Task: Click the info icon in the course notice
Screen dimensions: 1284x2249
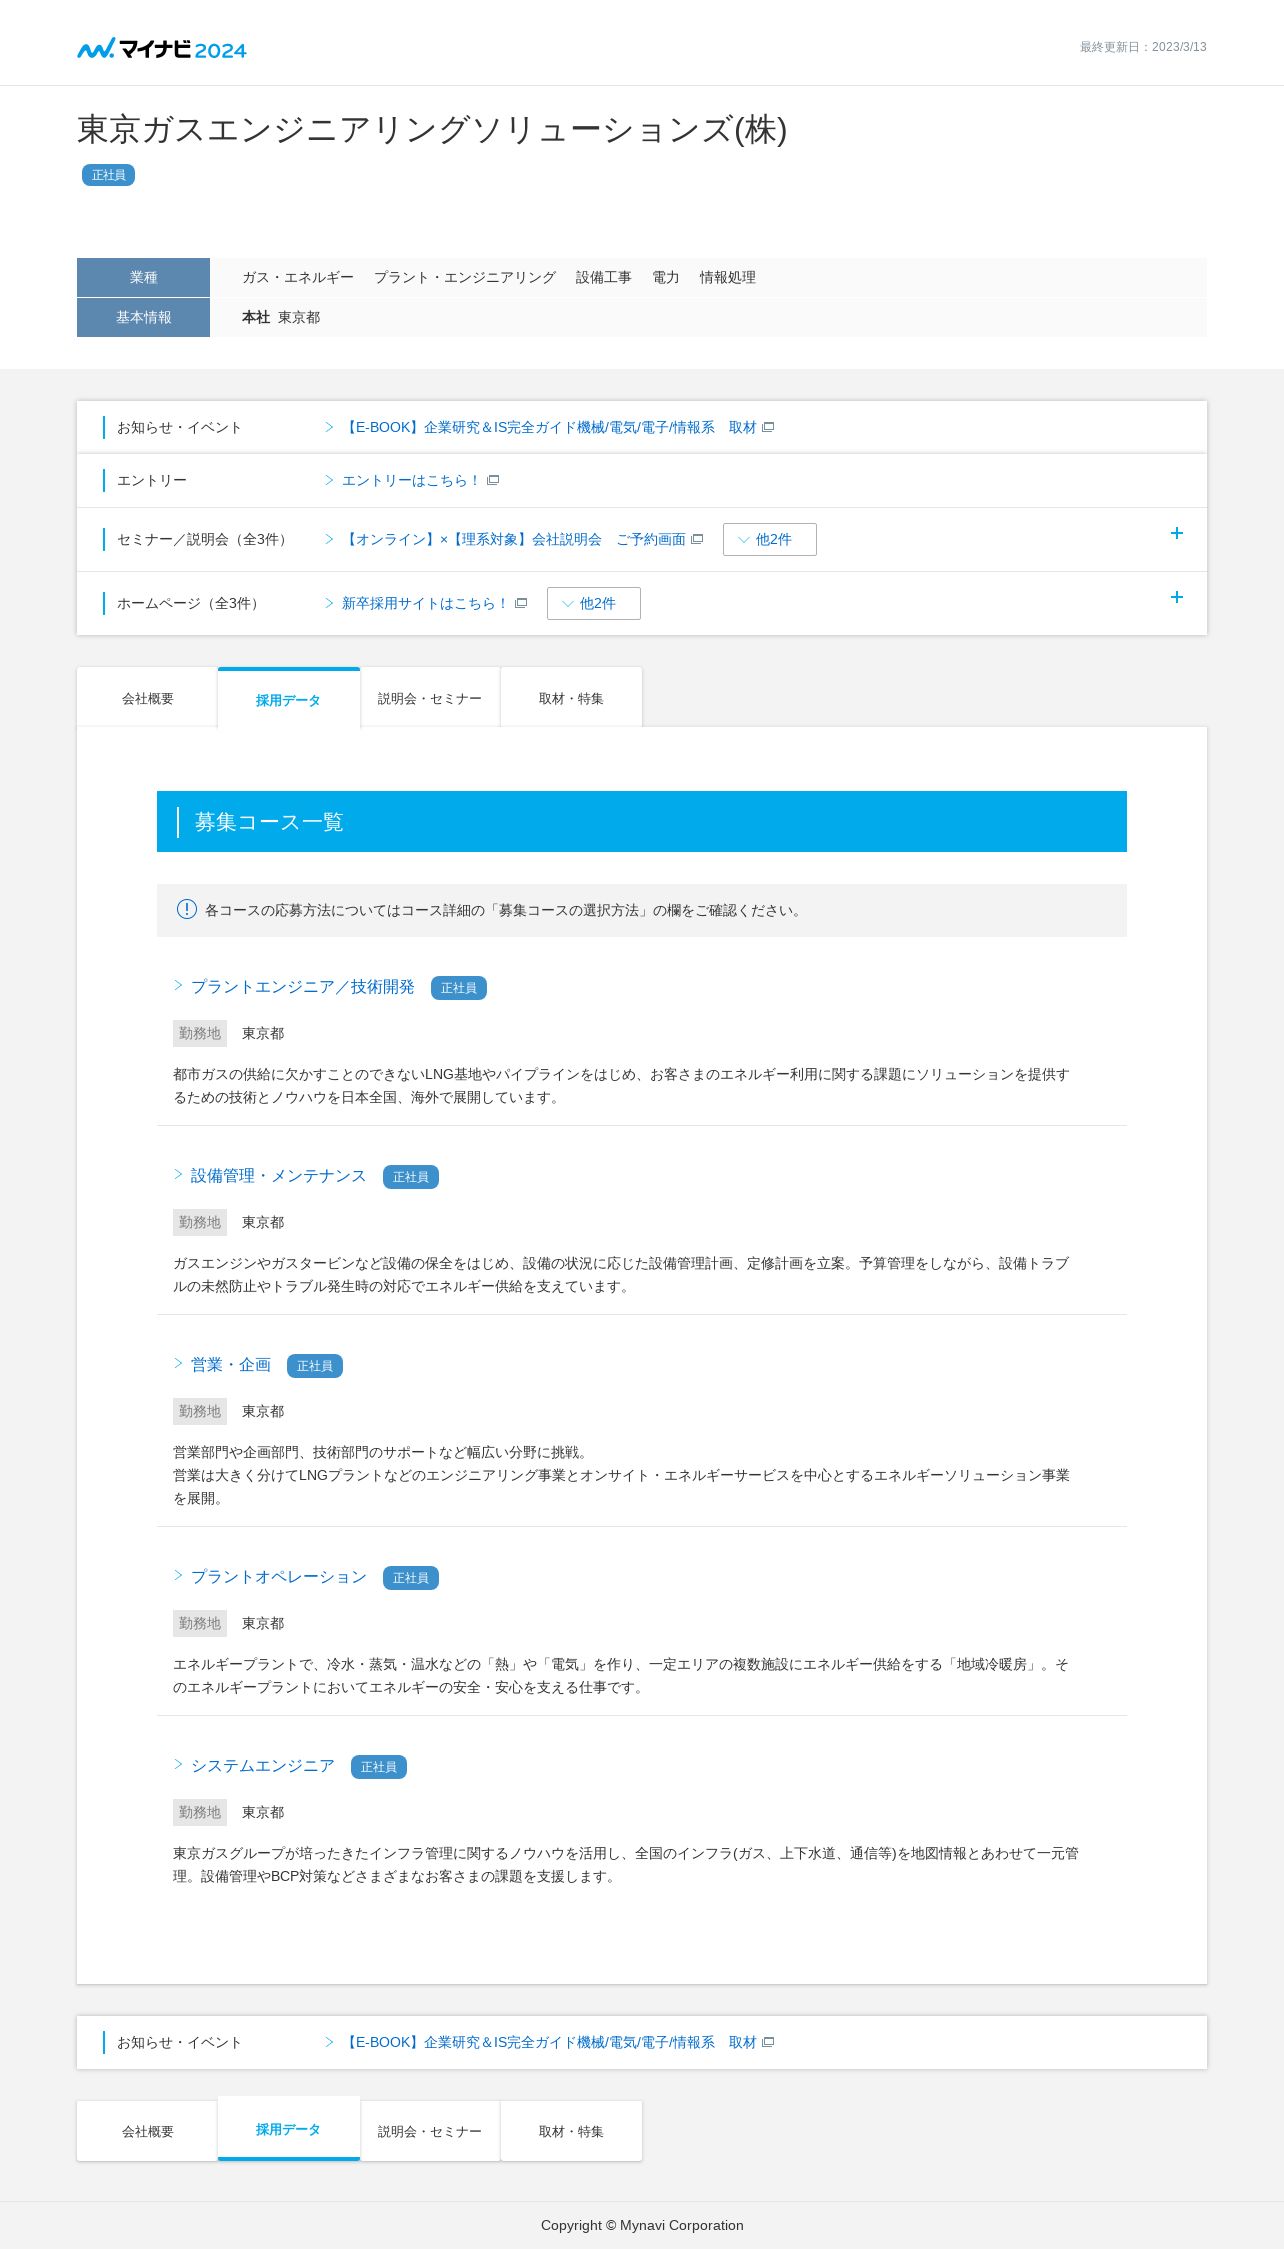Action: (187, 909)
